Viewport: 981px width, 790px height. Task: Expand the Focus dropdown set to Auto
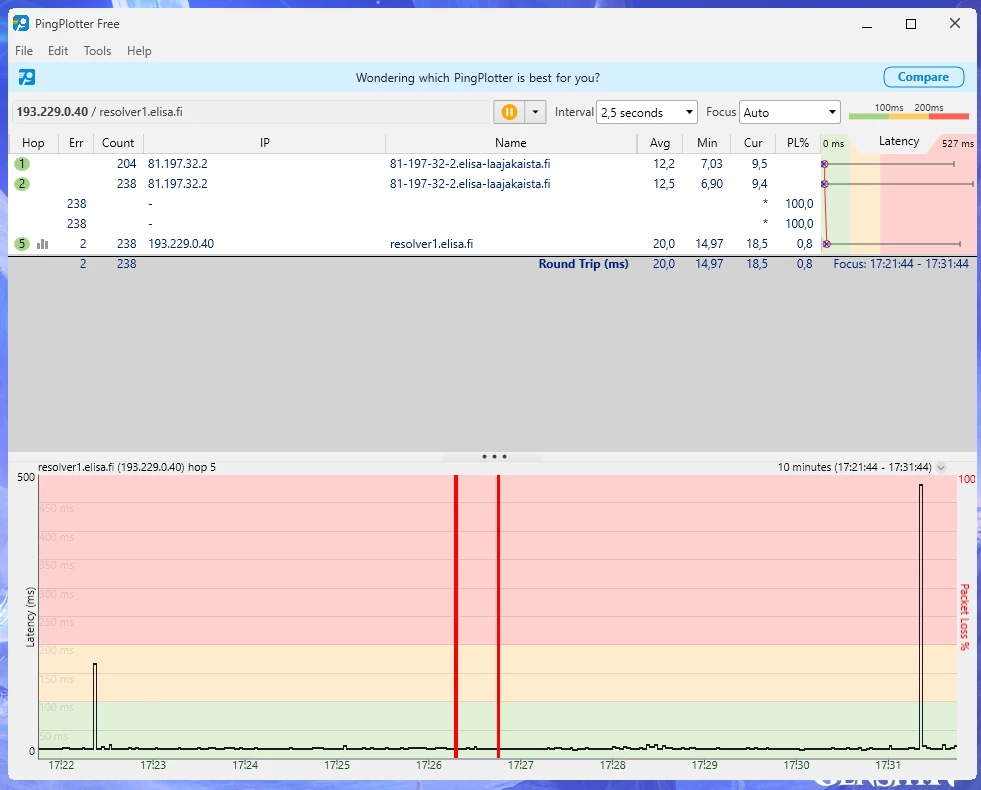tap(789, 113)
